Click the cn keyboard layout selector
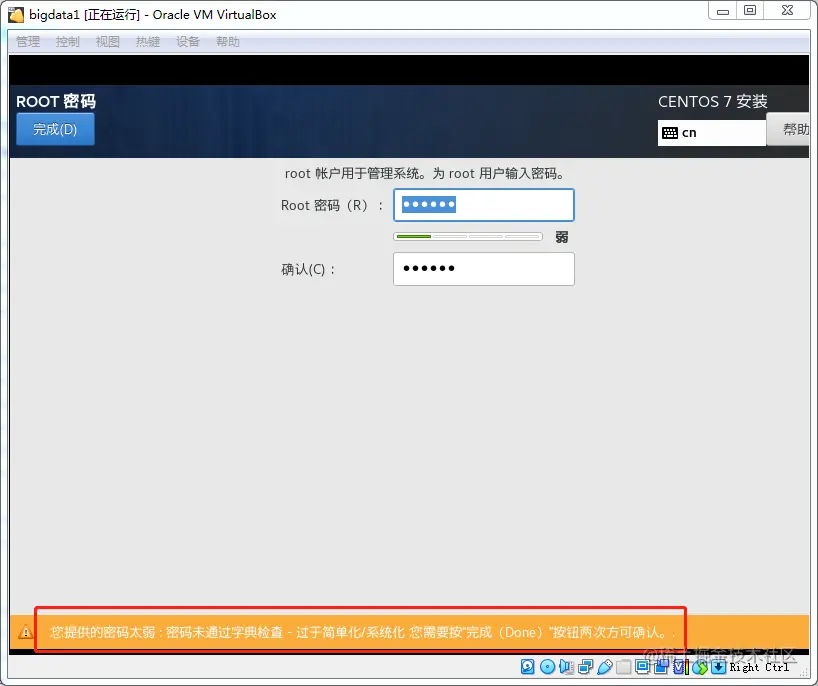Viewport: 818px width, 686px height. (x=712, y=133)
